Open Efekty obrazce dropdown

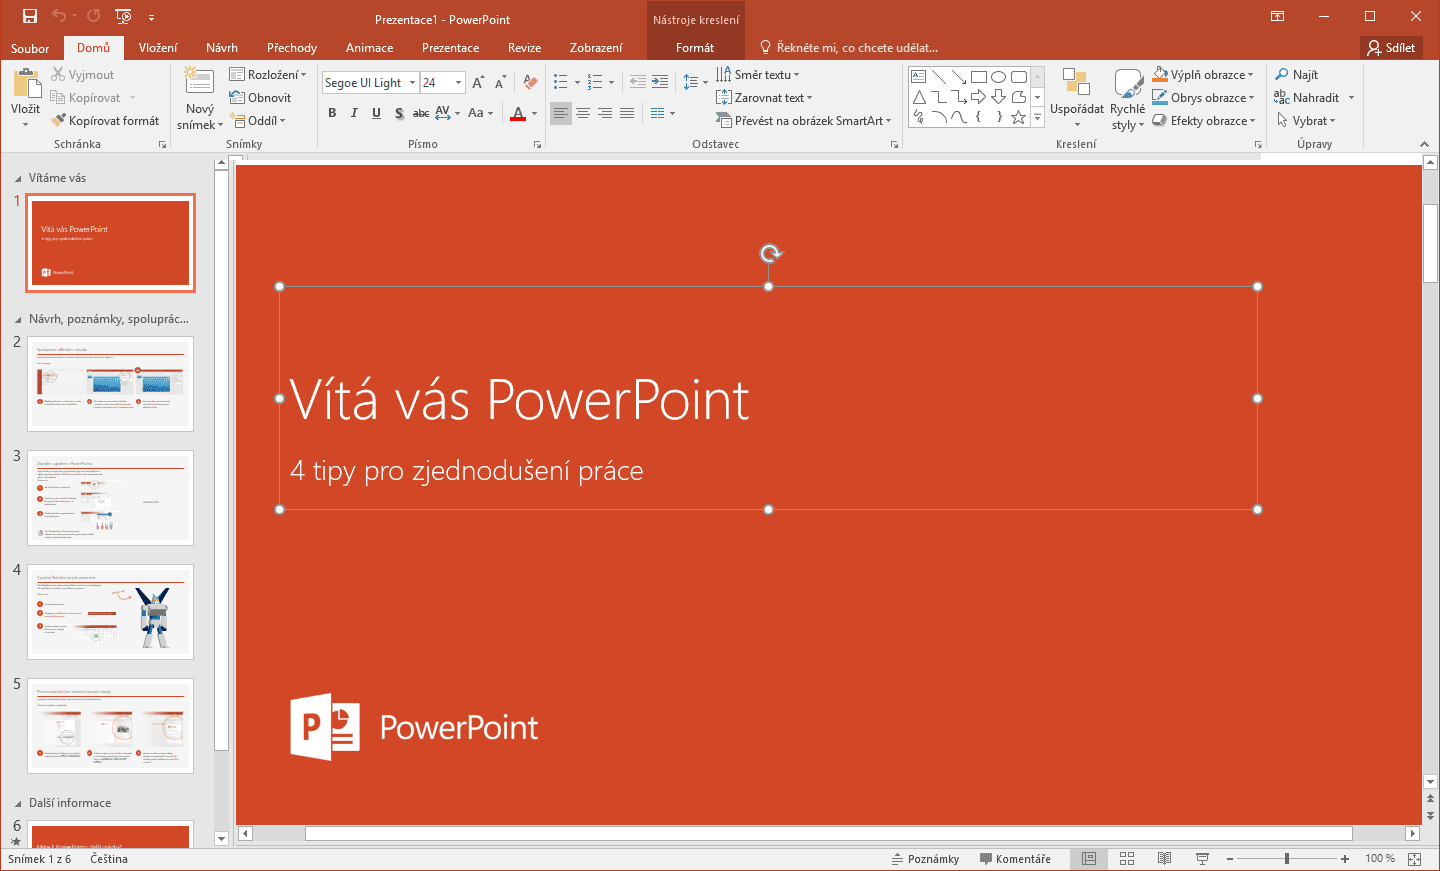[1203, 120]
